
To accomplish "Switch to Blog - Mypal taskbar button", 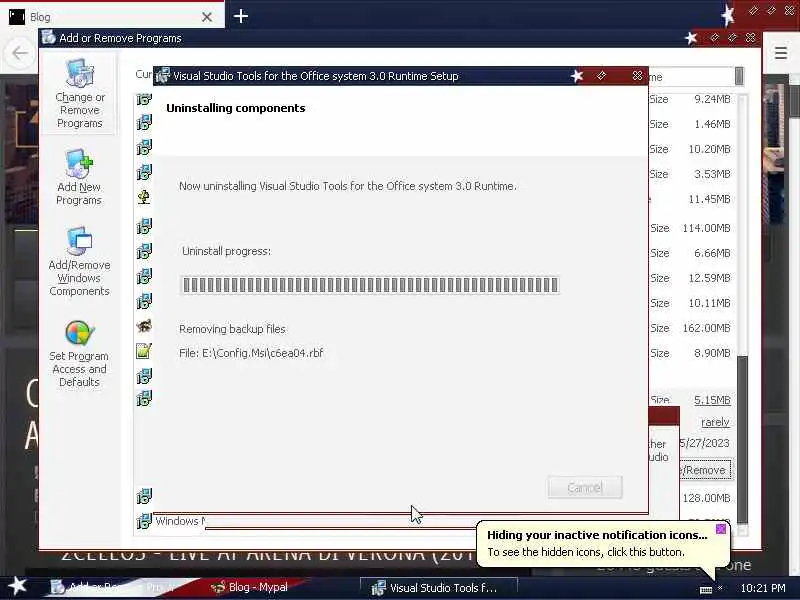I will [x=251, y=587].
